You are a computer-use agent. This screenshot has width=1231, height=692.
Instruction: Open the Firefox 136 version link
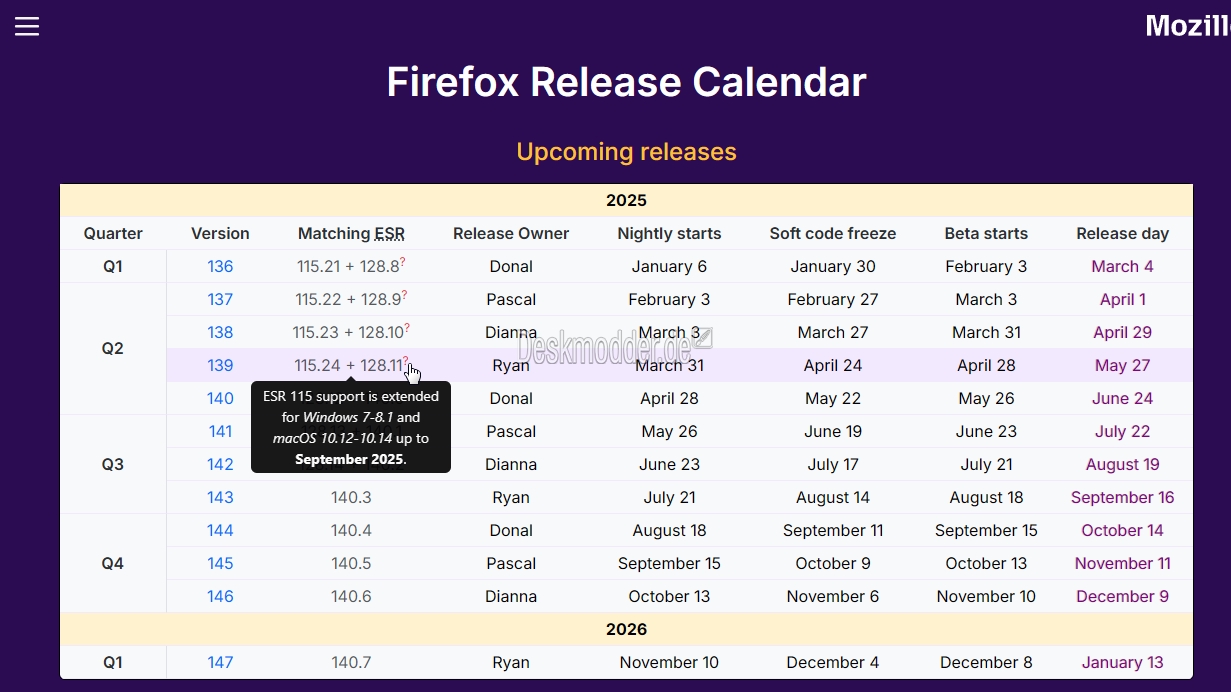point(220,266)
